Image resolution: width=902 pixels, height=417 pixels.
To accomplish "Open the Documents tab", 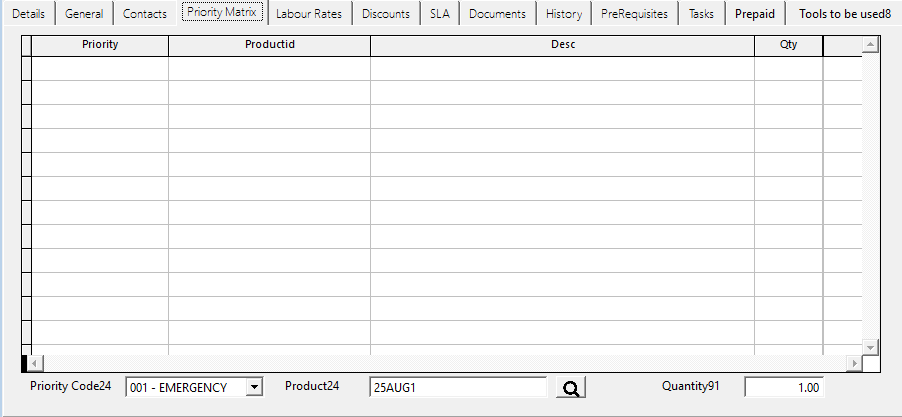I will click(x=497, y=14).
